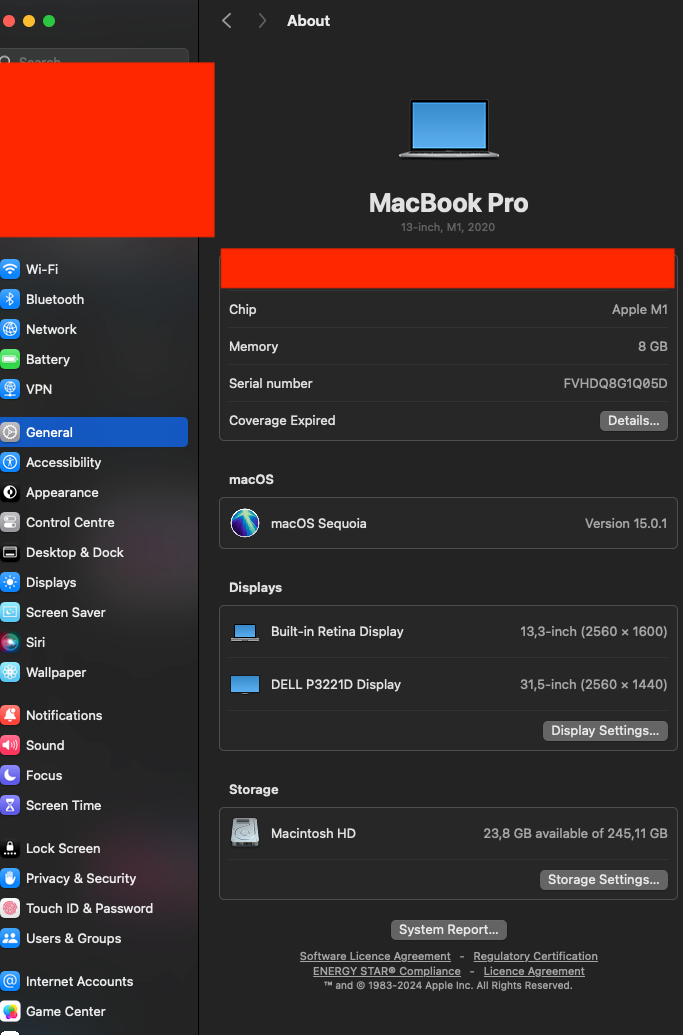Select the Network globe icon
Viewport: 683px width, 1035px height.
(x=10, y=329)
